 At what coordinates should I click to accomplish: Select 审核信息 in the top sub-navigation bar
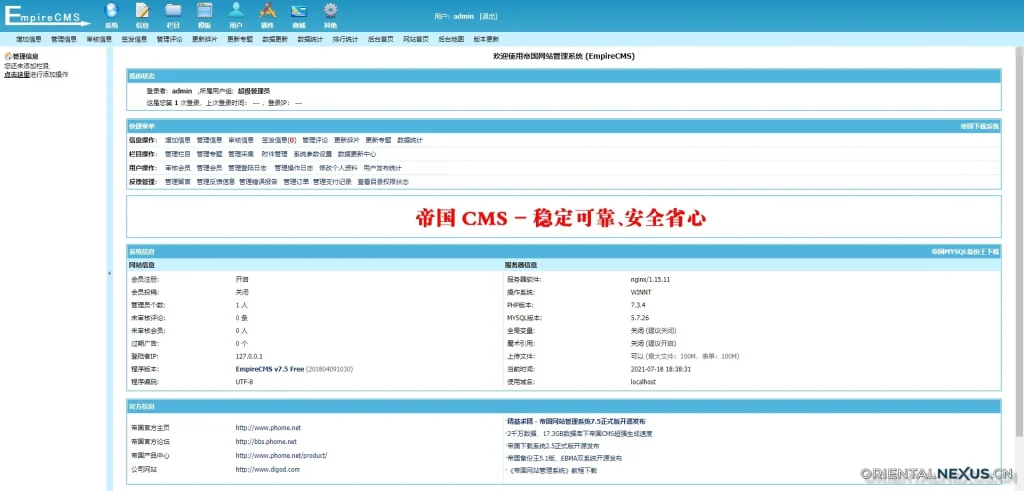pyautogui.click(x=99, y=39)
